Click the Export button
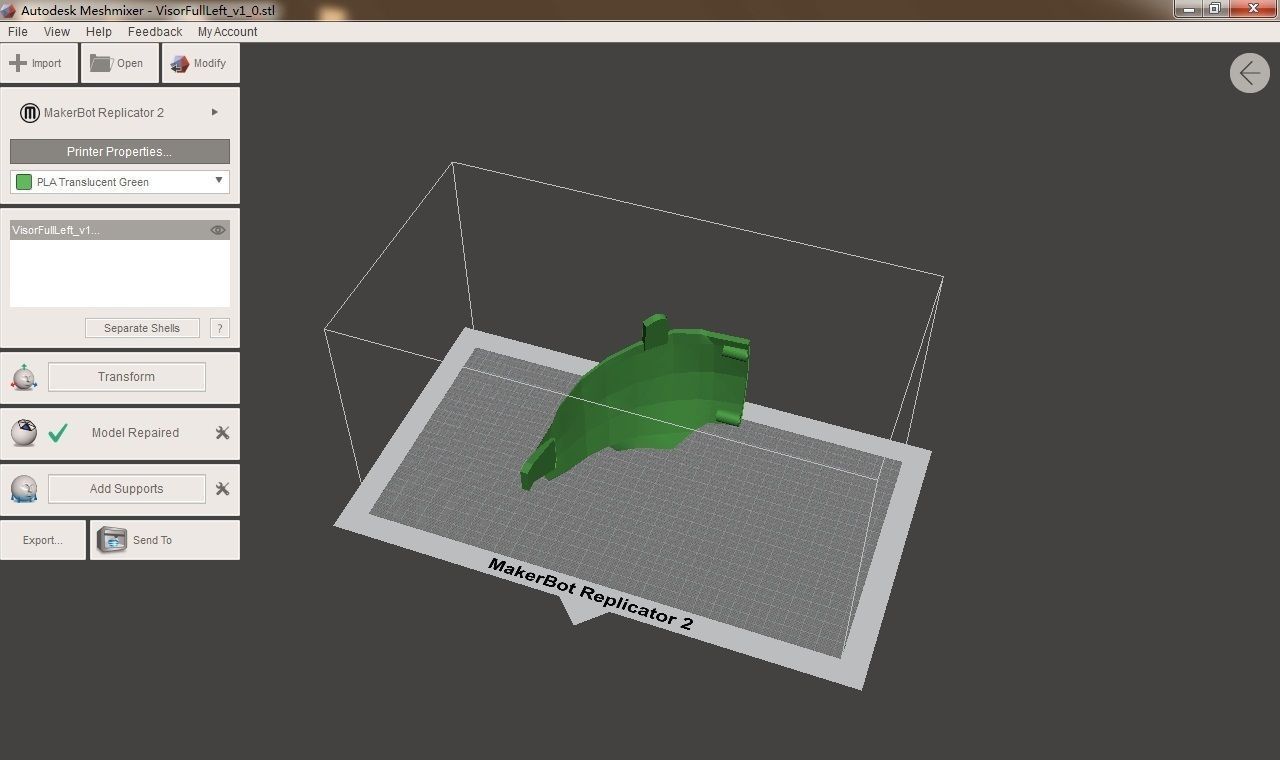The width and height of the screenshot is (1280, 760). (43, 540)
